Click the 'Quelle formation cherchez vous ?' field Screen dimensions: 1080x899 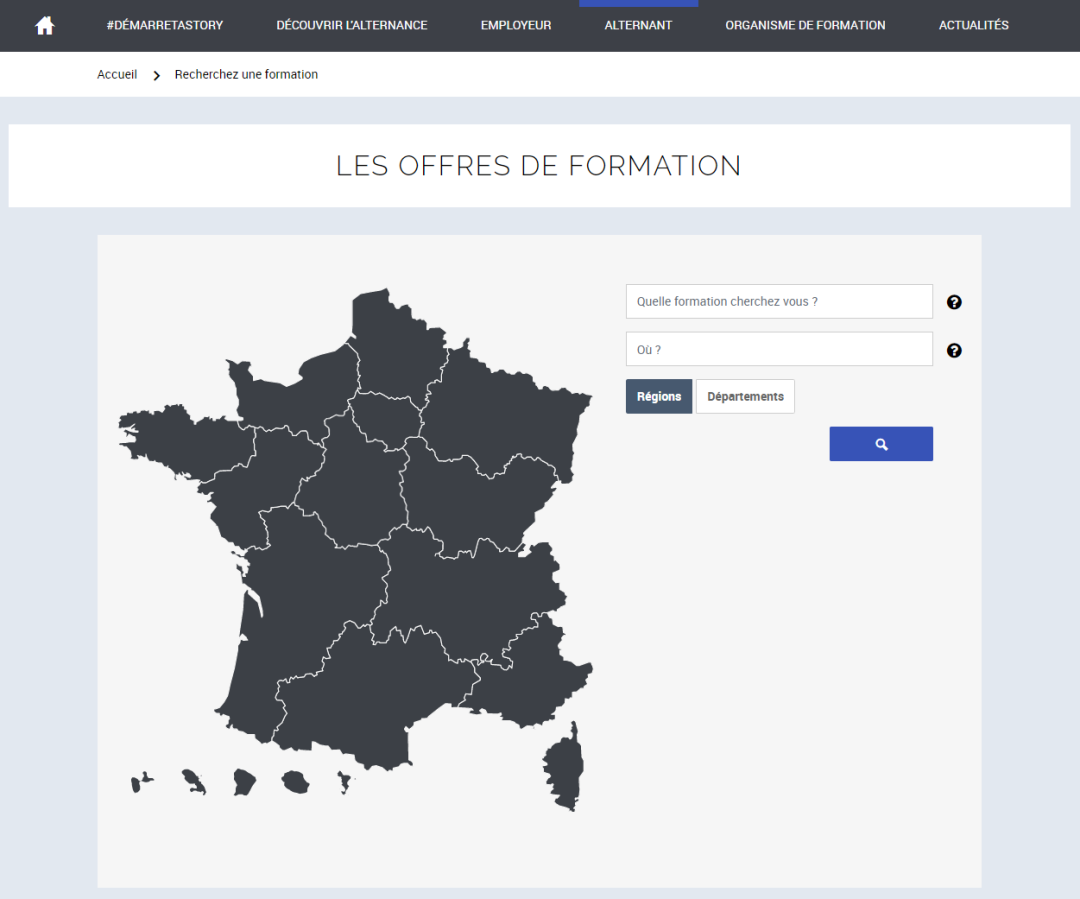pos(779,302)
